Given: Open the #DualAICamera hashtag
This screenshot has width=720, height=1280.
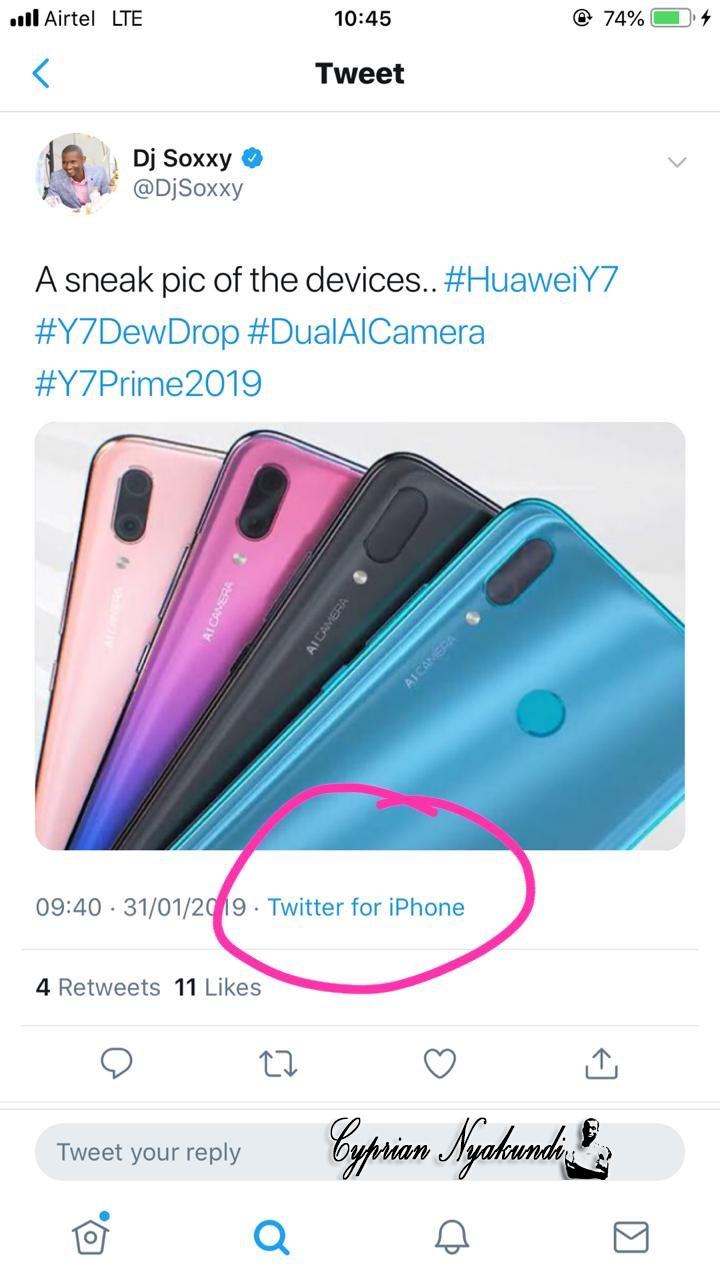Looking at the screenshot, I should [365, 332].
